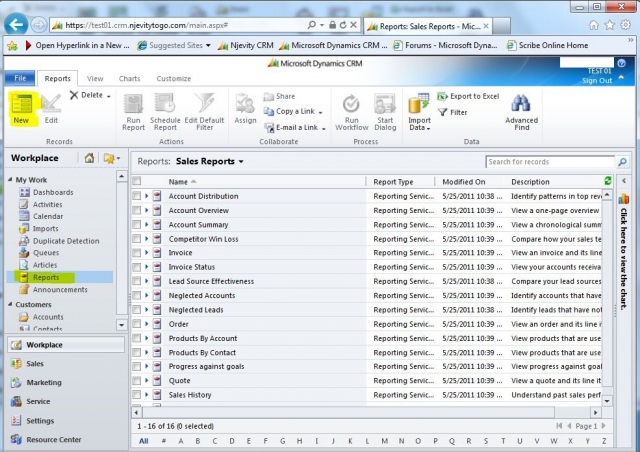Toggle the select-all checkbox in header
Viewport: 640px width, 452px height.
click(x=137, y=181)
